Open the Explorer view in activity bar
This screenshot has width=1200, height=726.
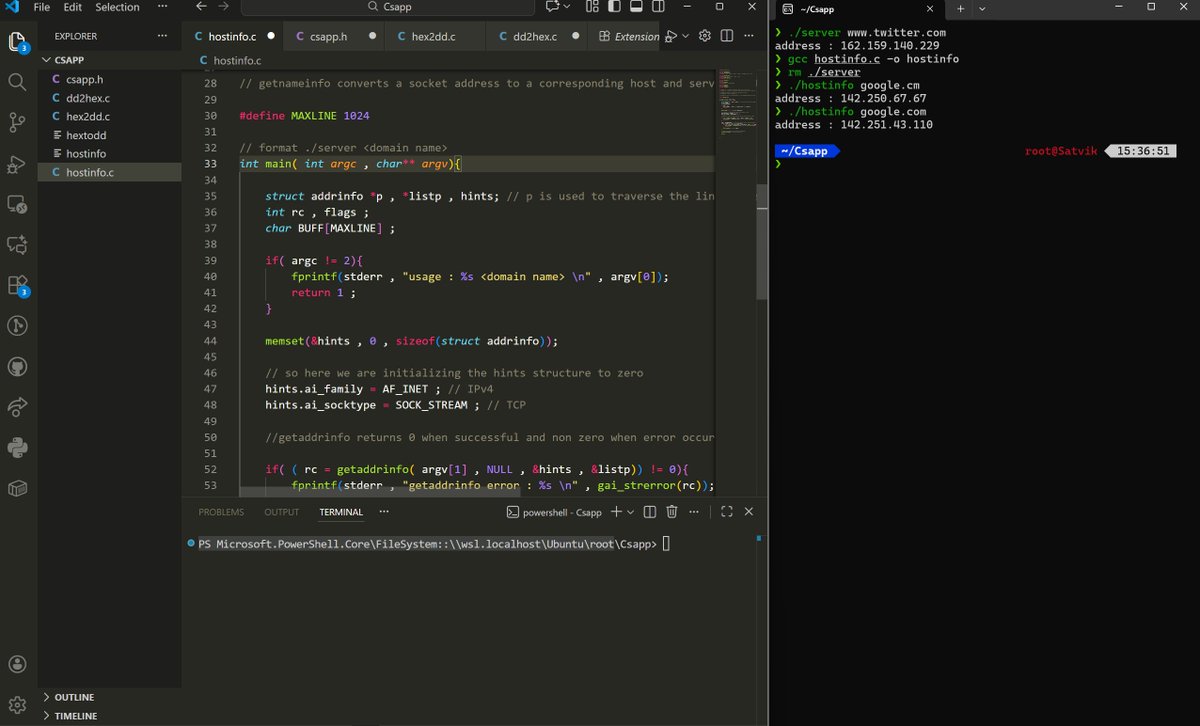coord(17,42)
